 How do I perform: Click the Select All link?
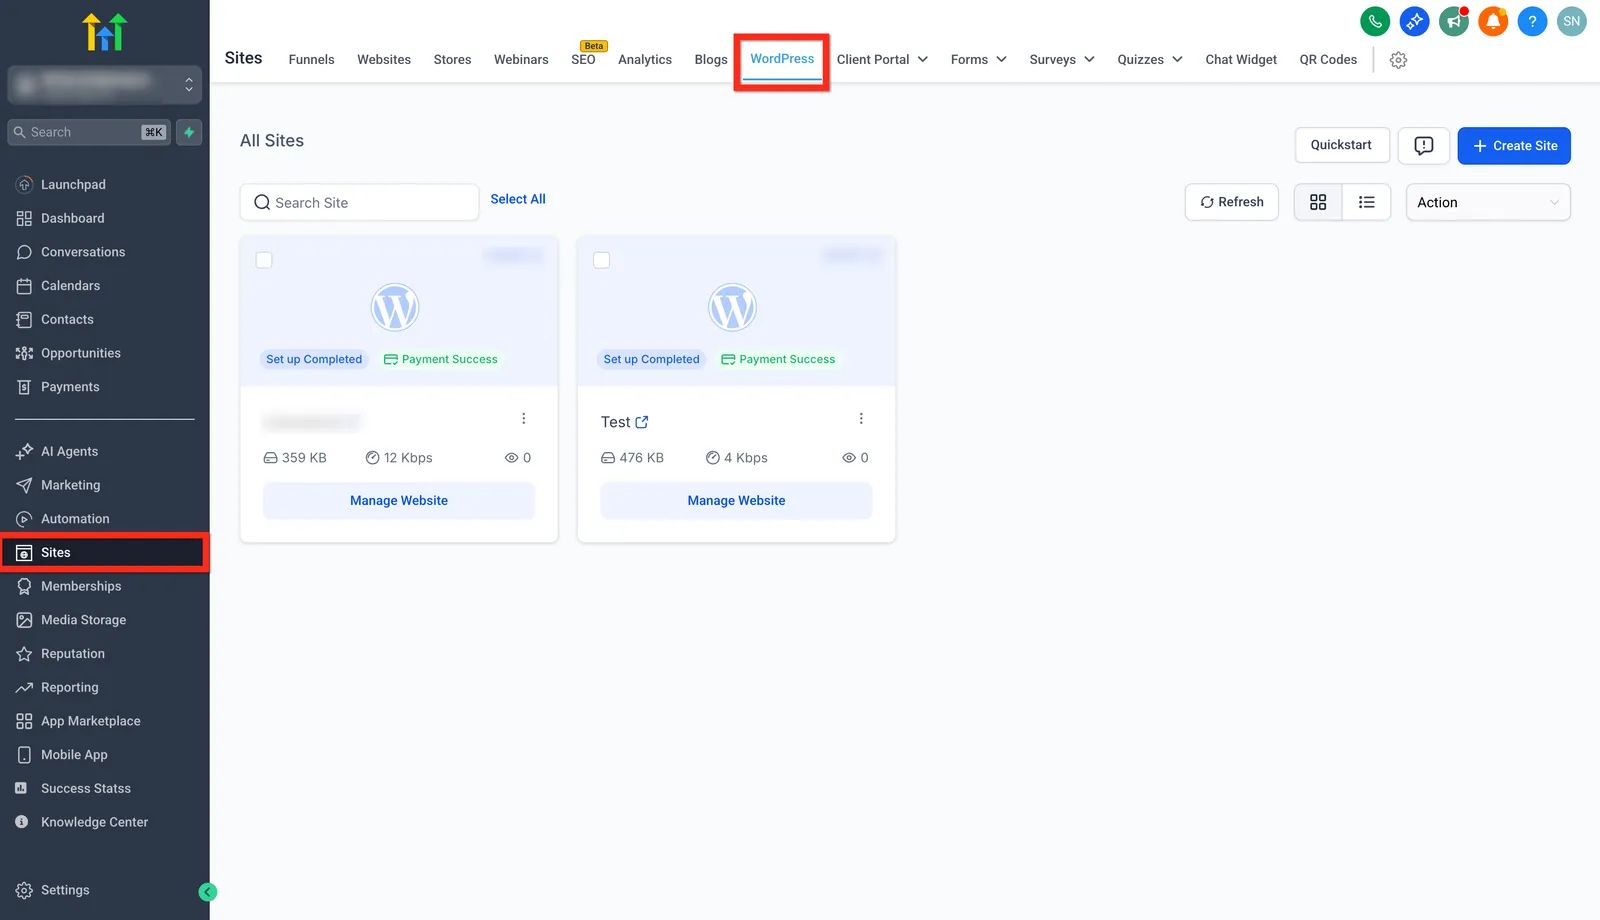518,199
